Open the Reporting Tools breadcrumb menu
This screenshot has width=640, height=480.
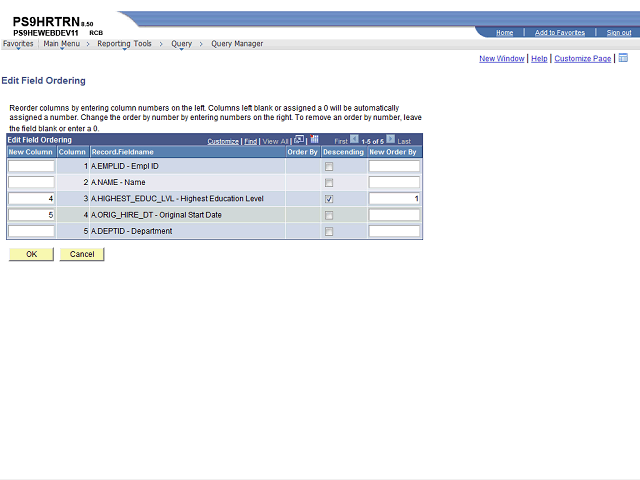click(x=124, y=44)
